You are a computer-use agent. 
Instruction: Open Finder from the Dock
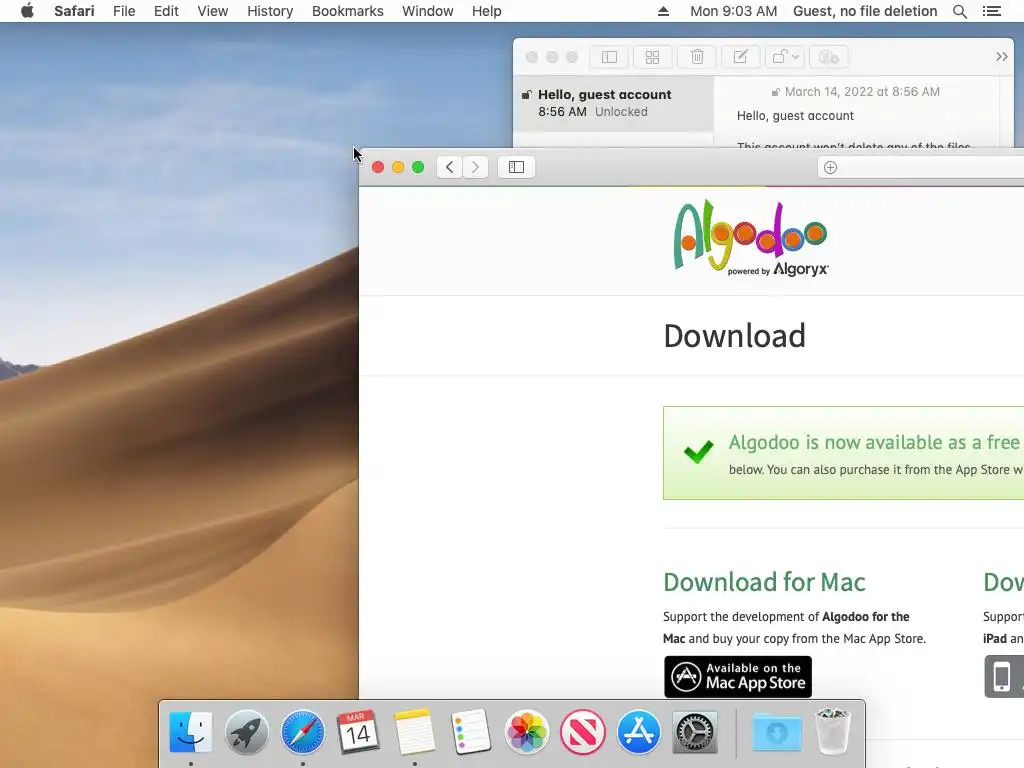click(x=190, y=732)
